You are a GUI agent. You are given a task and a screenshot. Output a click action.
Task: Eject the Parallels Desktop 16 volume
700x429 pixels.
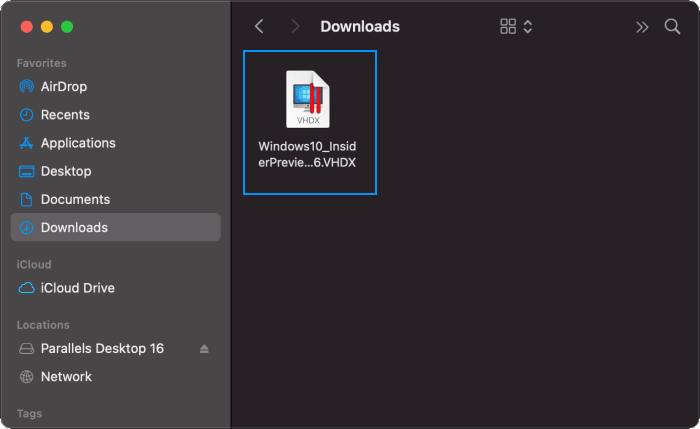pos(204,349)
